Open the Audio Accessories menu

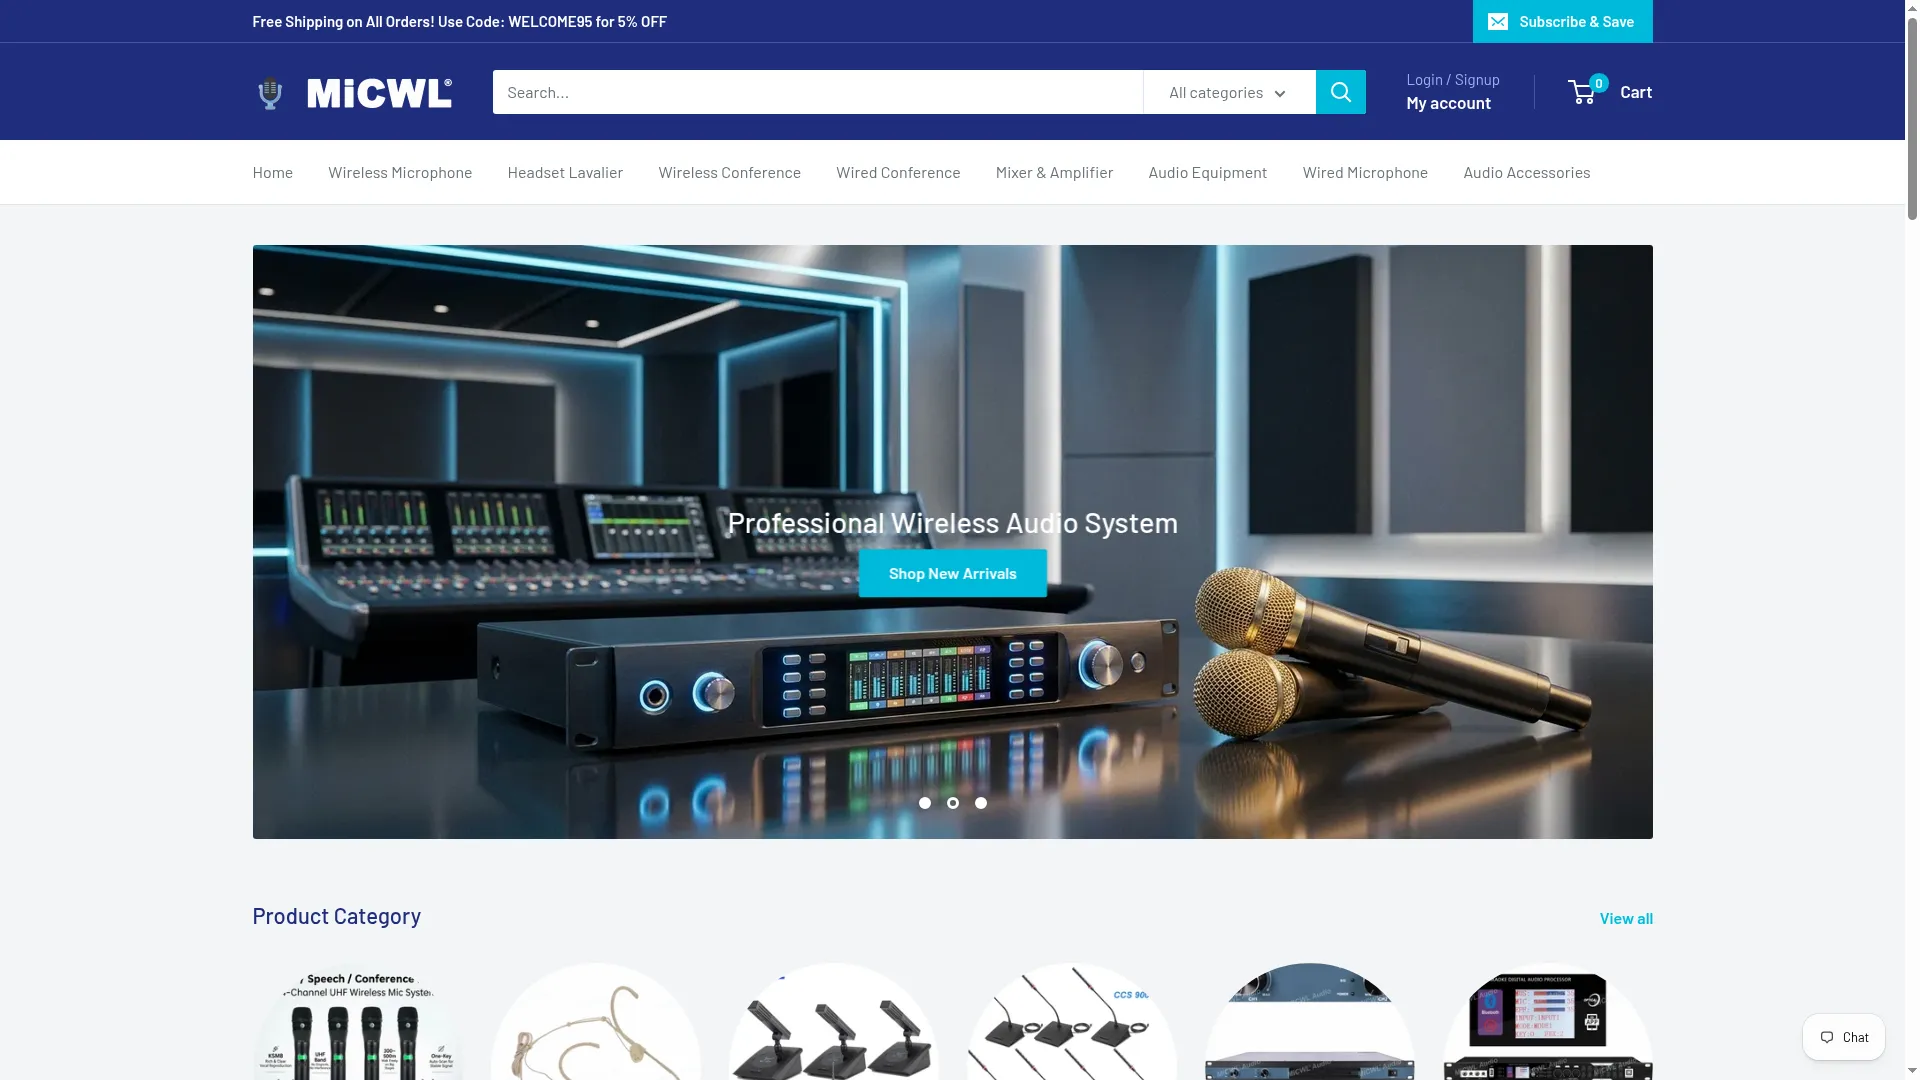[x=1526, y=172]
